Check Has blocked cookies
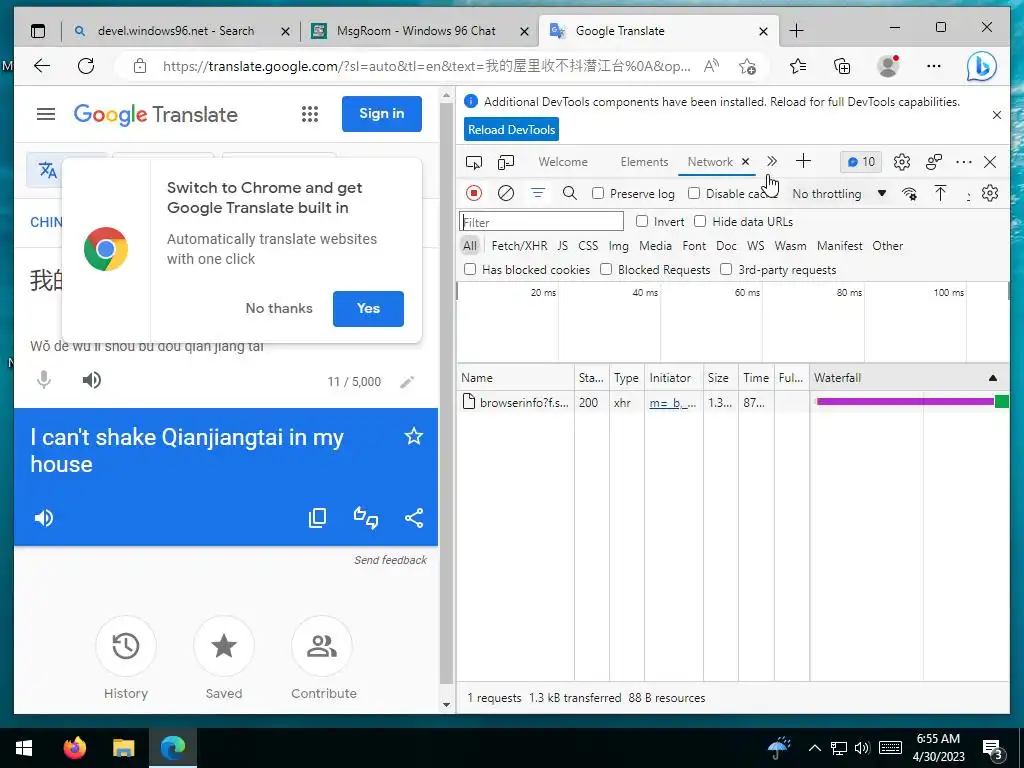1024x768 pixels. (470, 269)
